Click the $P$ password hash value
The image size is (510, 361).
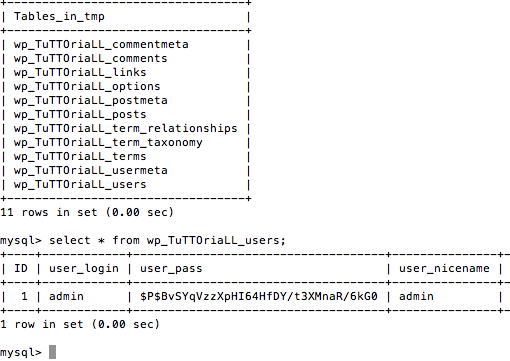point(259,296)
